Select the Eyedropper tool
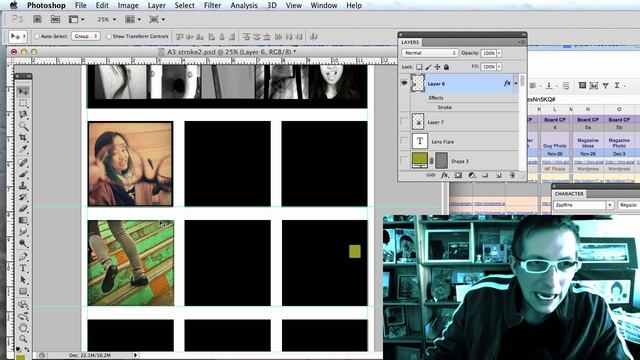The width and height of the screenshot is (640, 360). tap(23, 149)
